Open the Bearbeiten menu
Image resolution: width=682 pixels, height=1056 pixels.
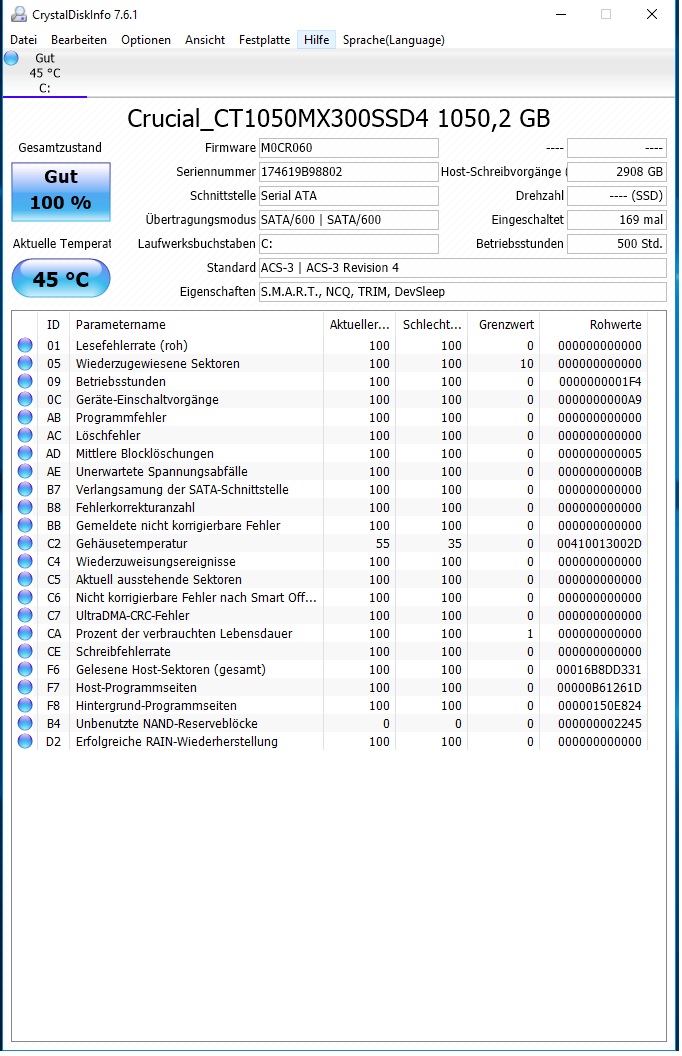click(79, 40)
